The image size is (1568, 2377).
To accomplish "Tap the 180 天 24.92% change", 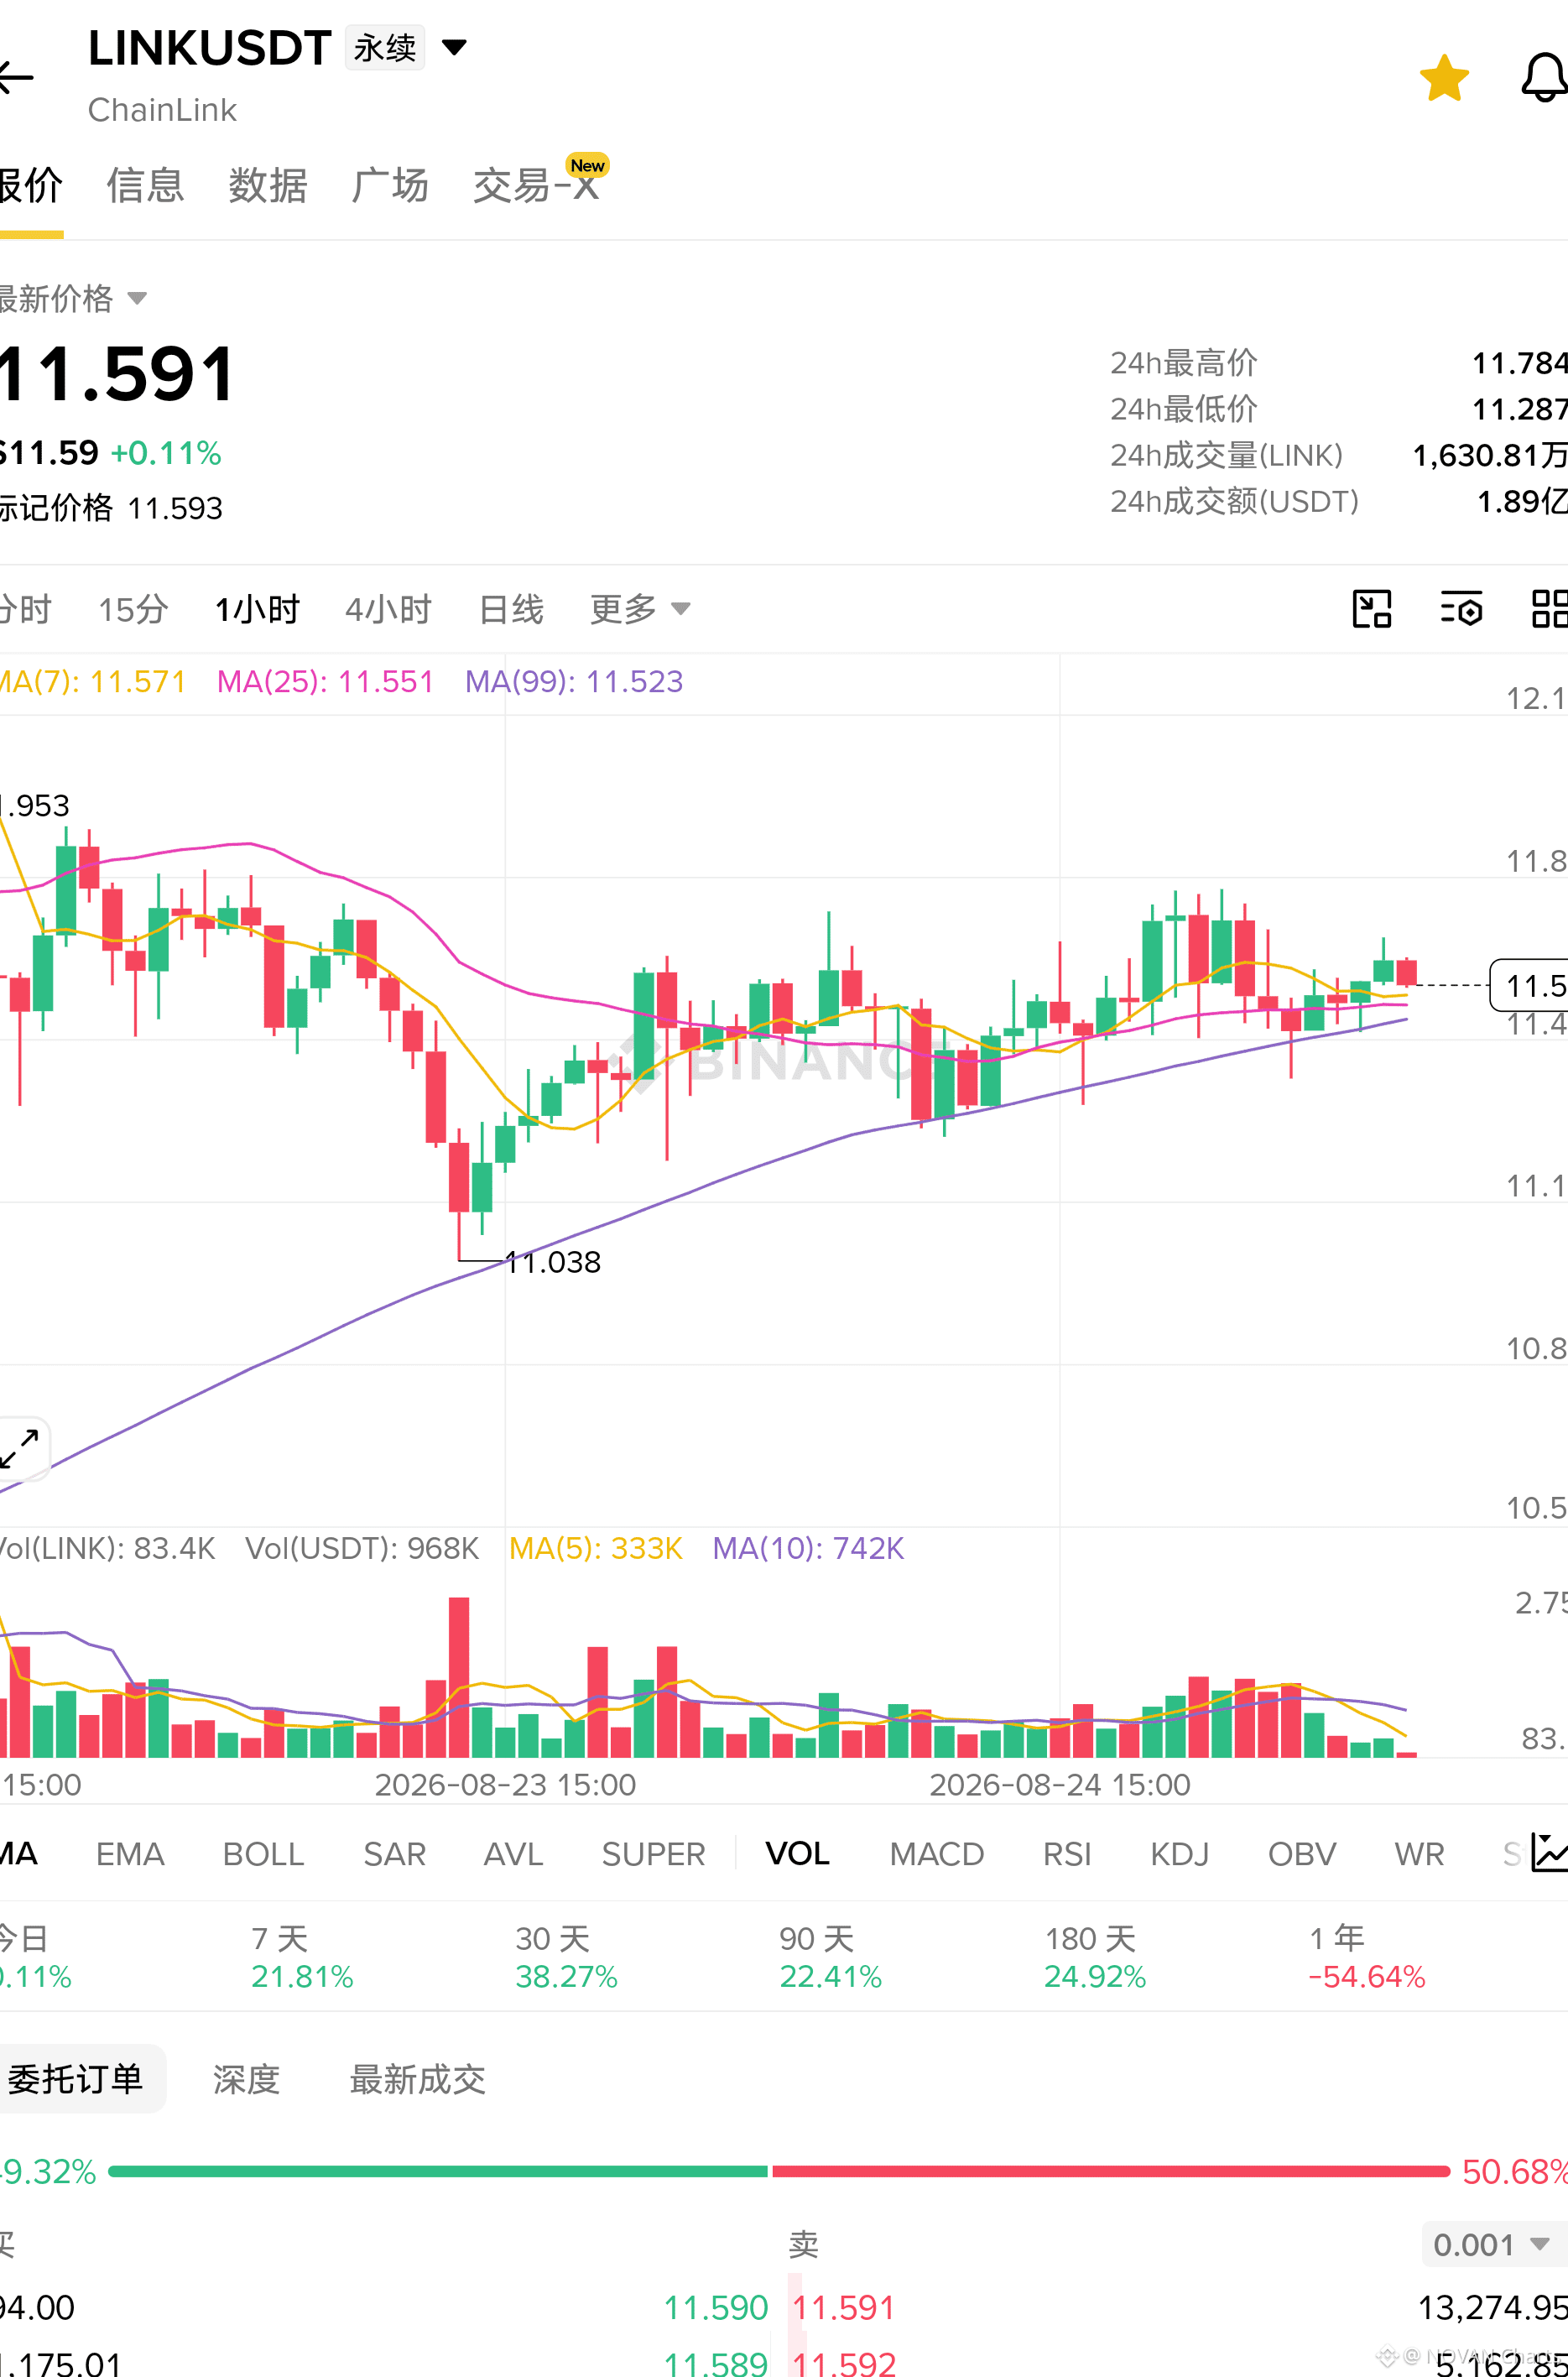I will tap(1095, 1958).
